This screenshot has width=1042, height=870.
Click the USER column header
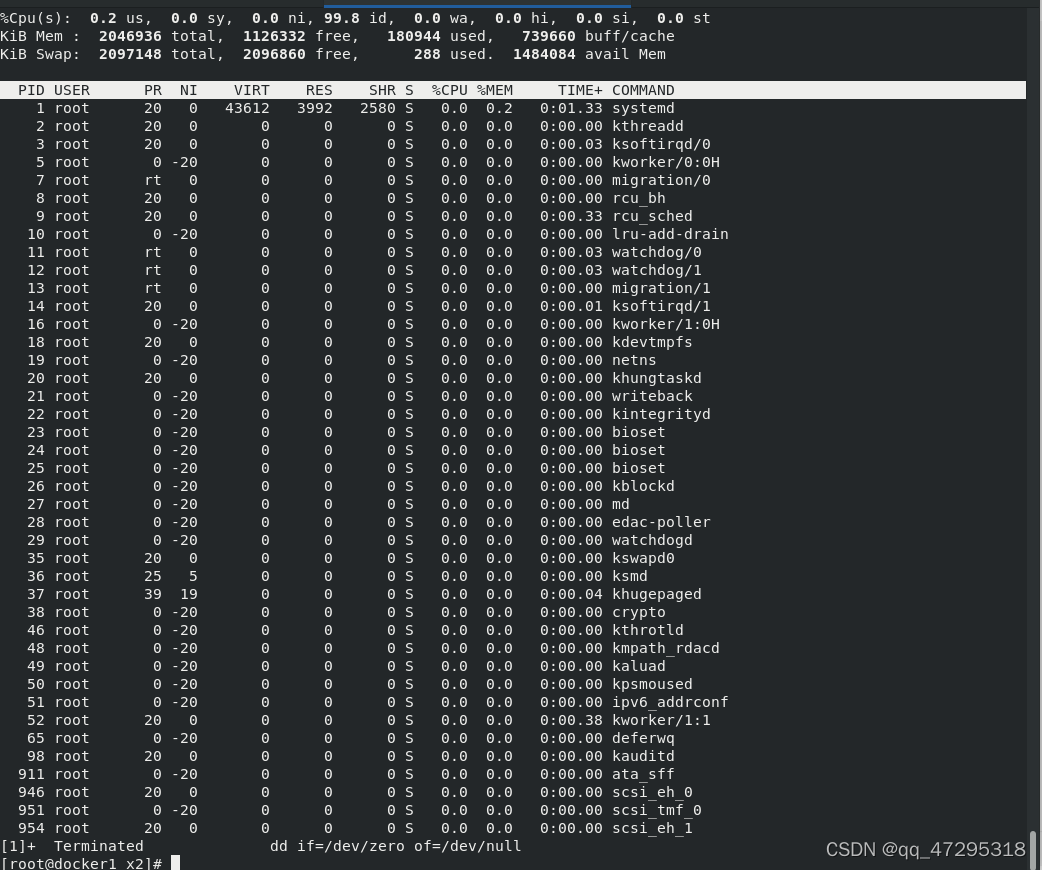(x=72, y=90)
